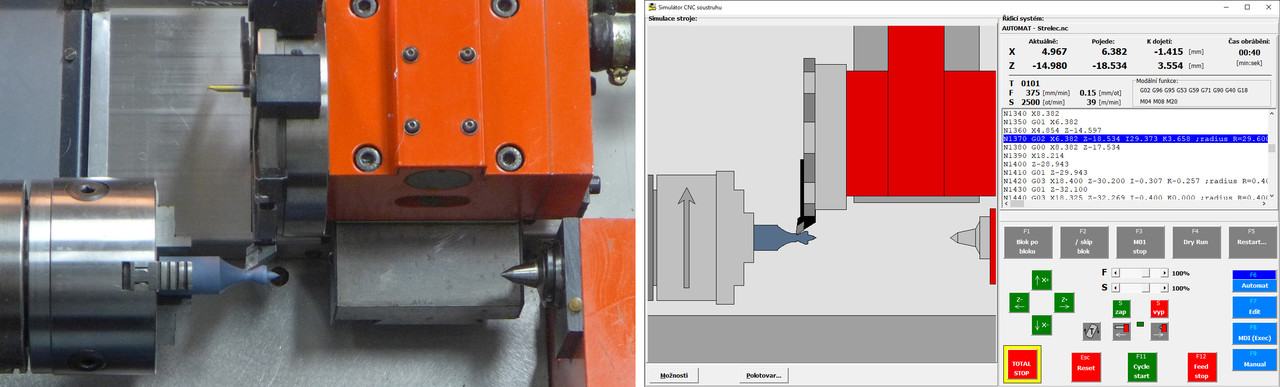Open the Možnosti options menu
Image resolution: width=1280 pixels, height=387 pixels.
(674, 375)
